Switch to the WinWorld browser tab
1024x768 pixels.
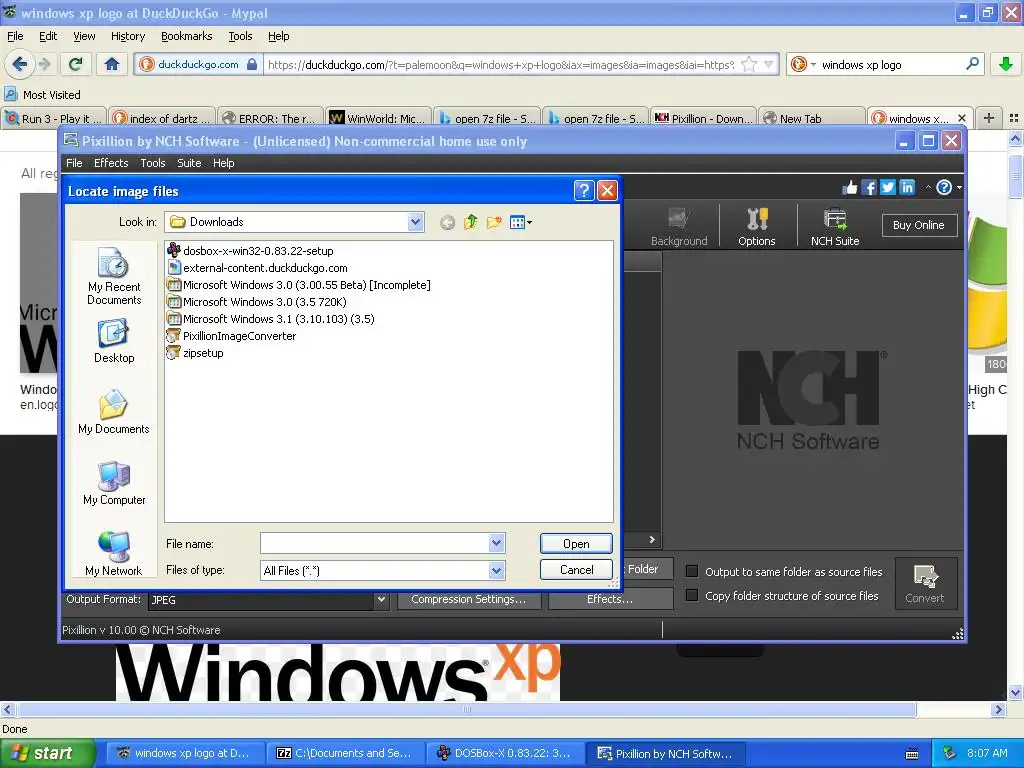click(377, 118)
